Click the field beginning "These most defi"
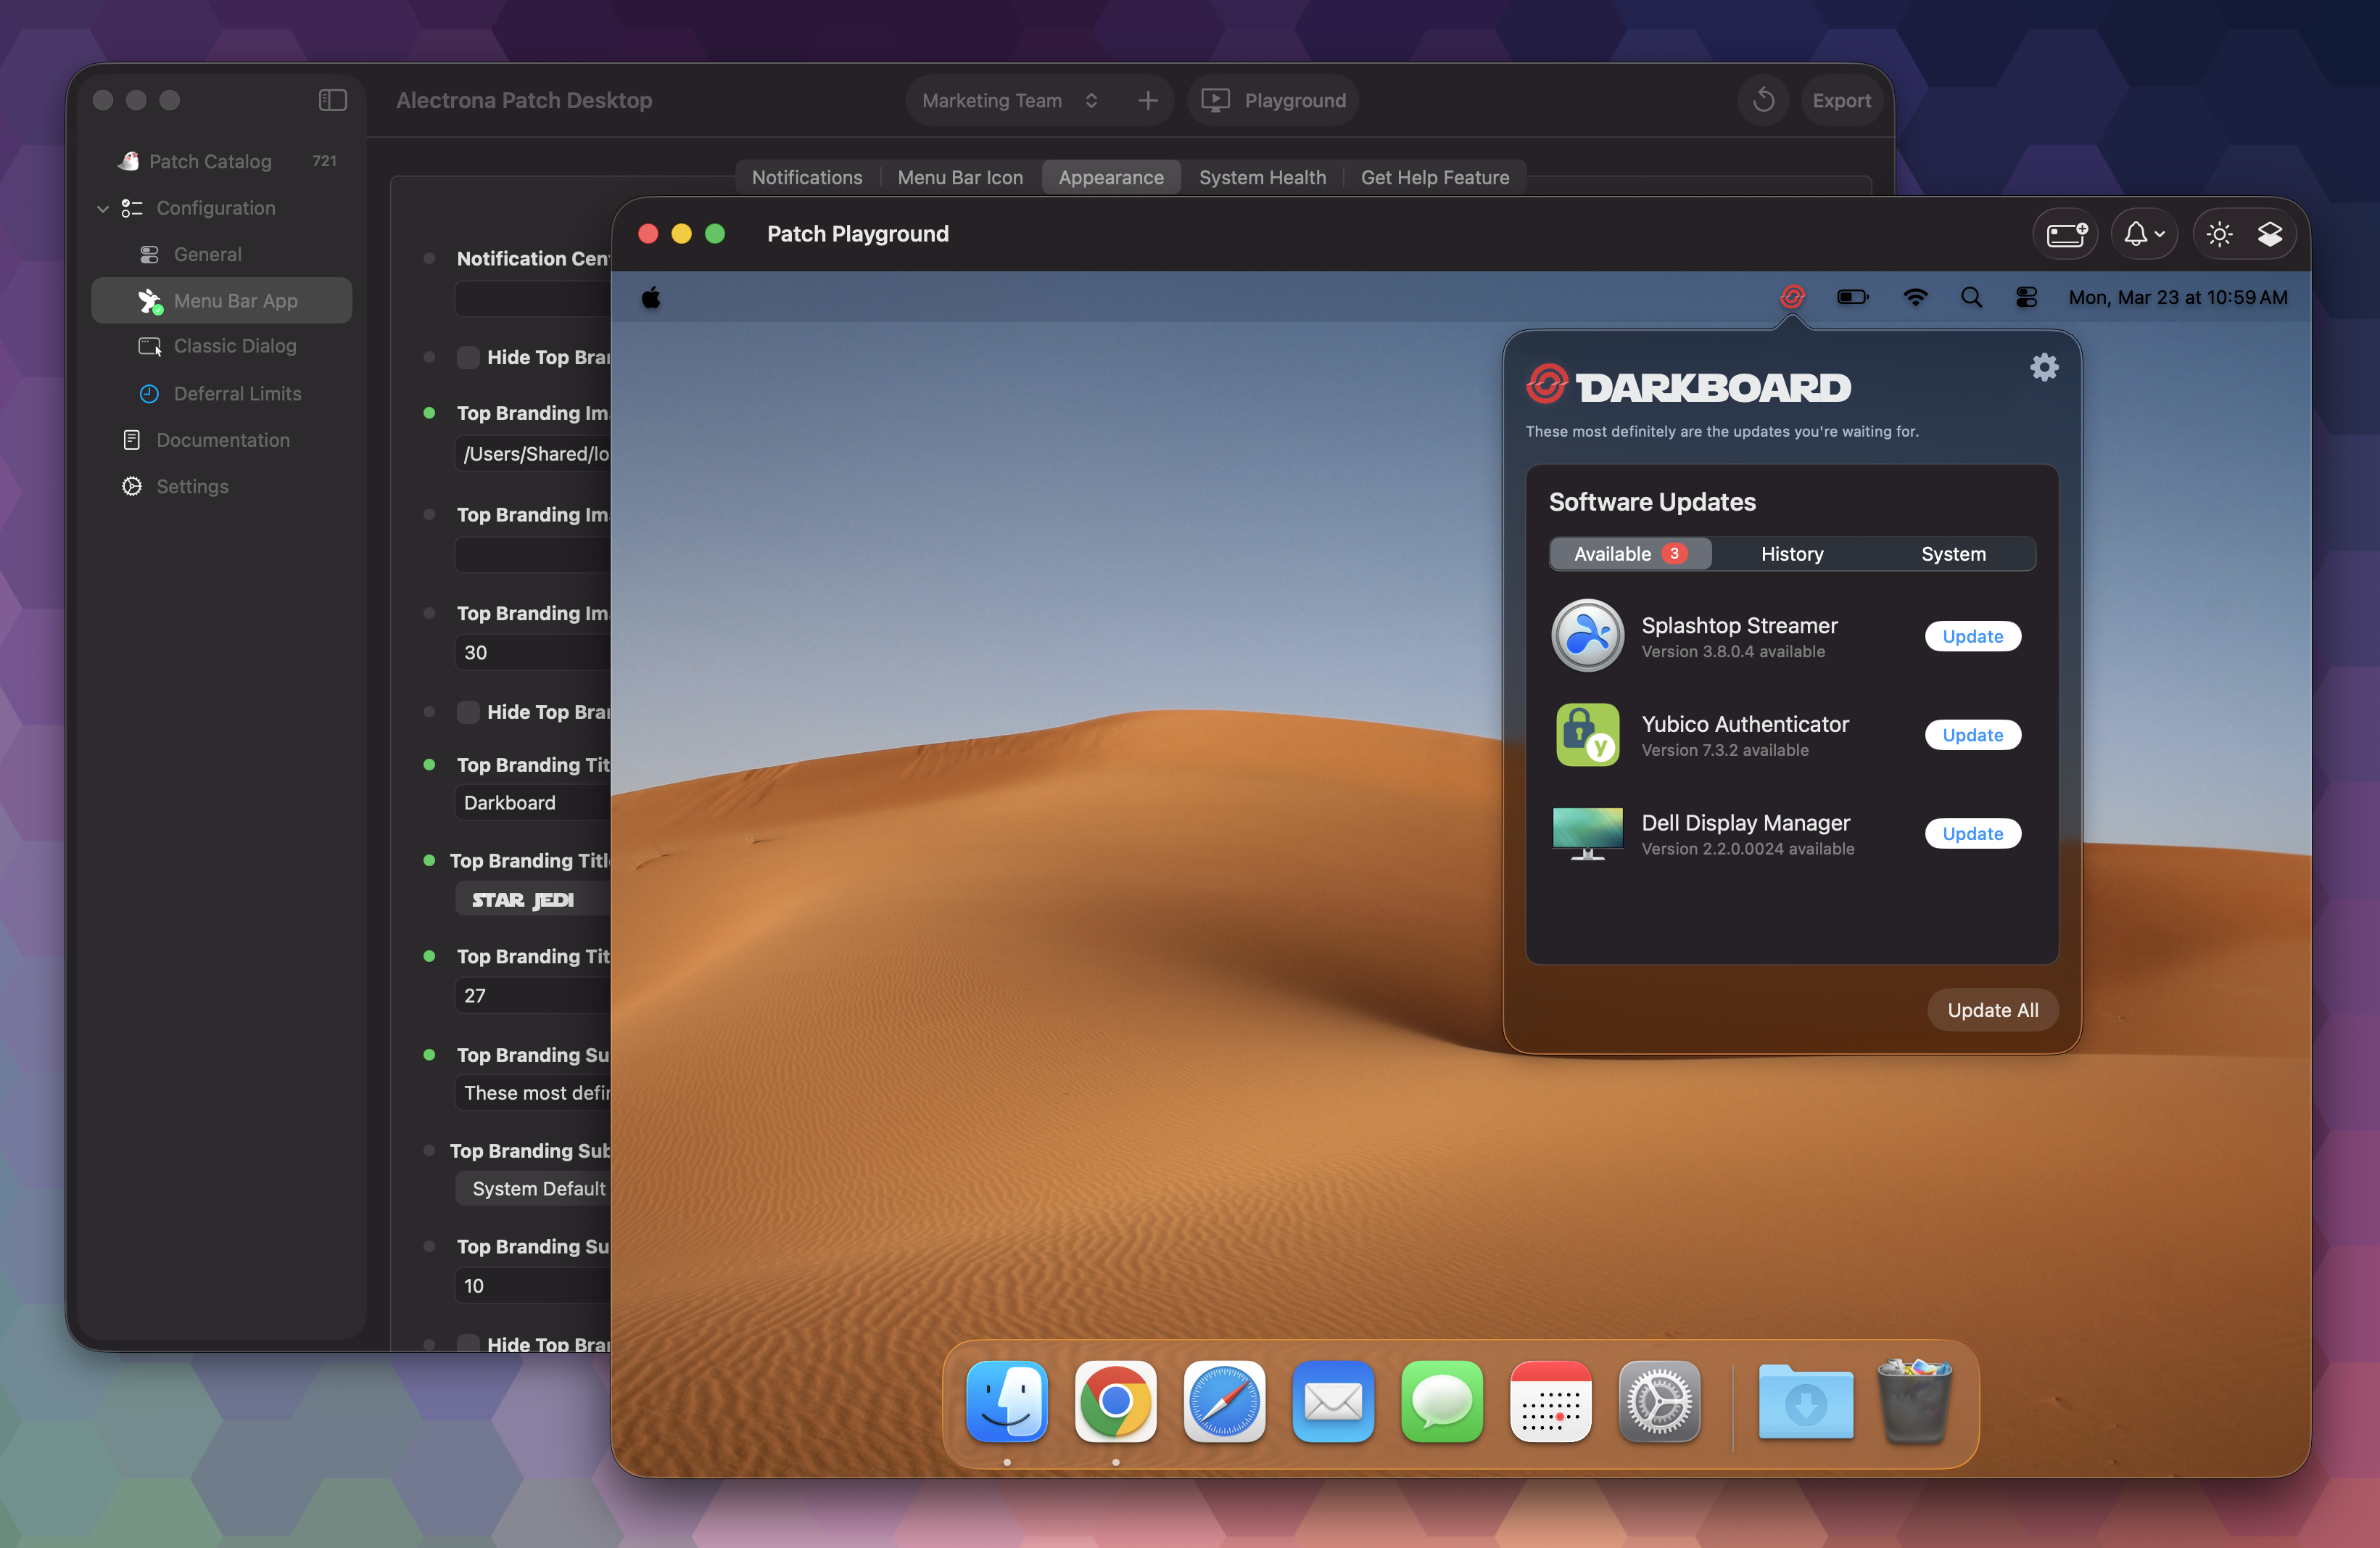The image size is (2380, 1548). (x=533, y=1093)
